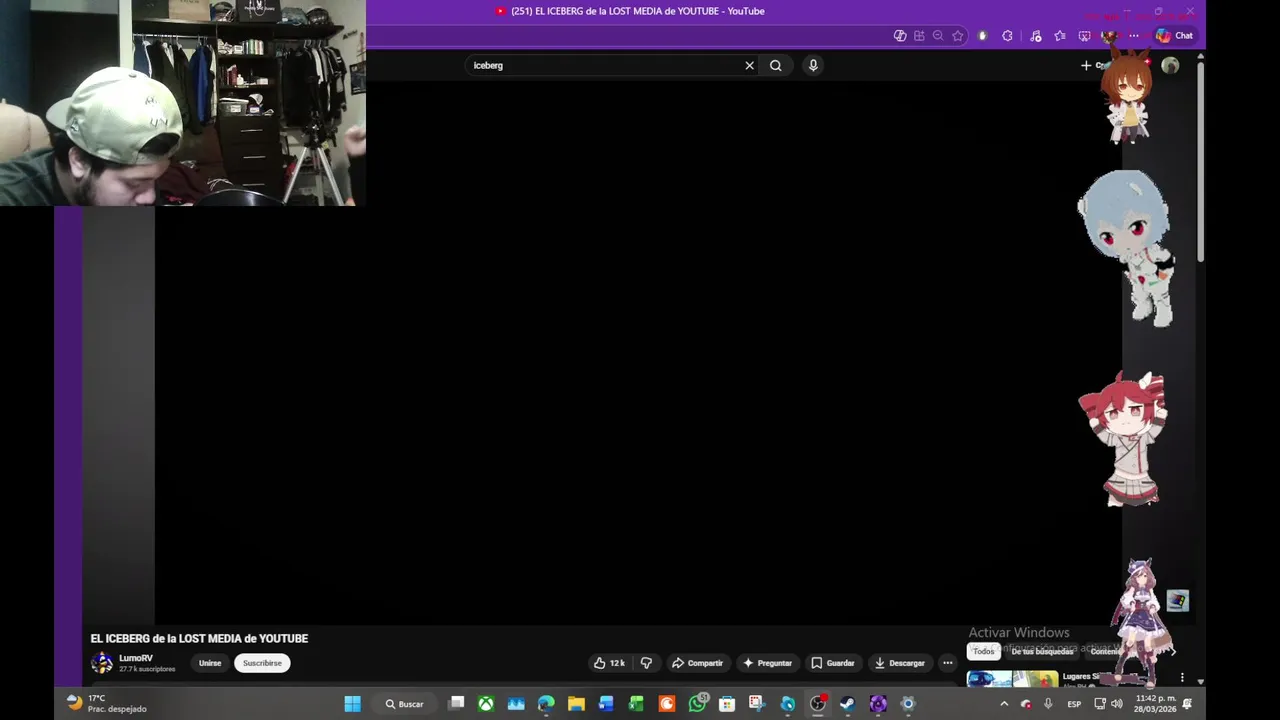Image resolution: width=1280 pixels, height=720 pixels.
Task: Open Edge Settings and more menu
Action: (1134, 36)
